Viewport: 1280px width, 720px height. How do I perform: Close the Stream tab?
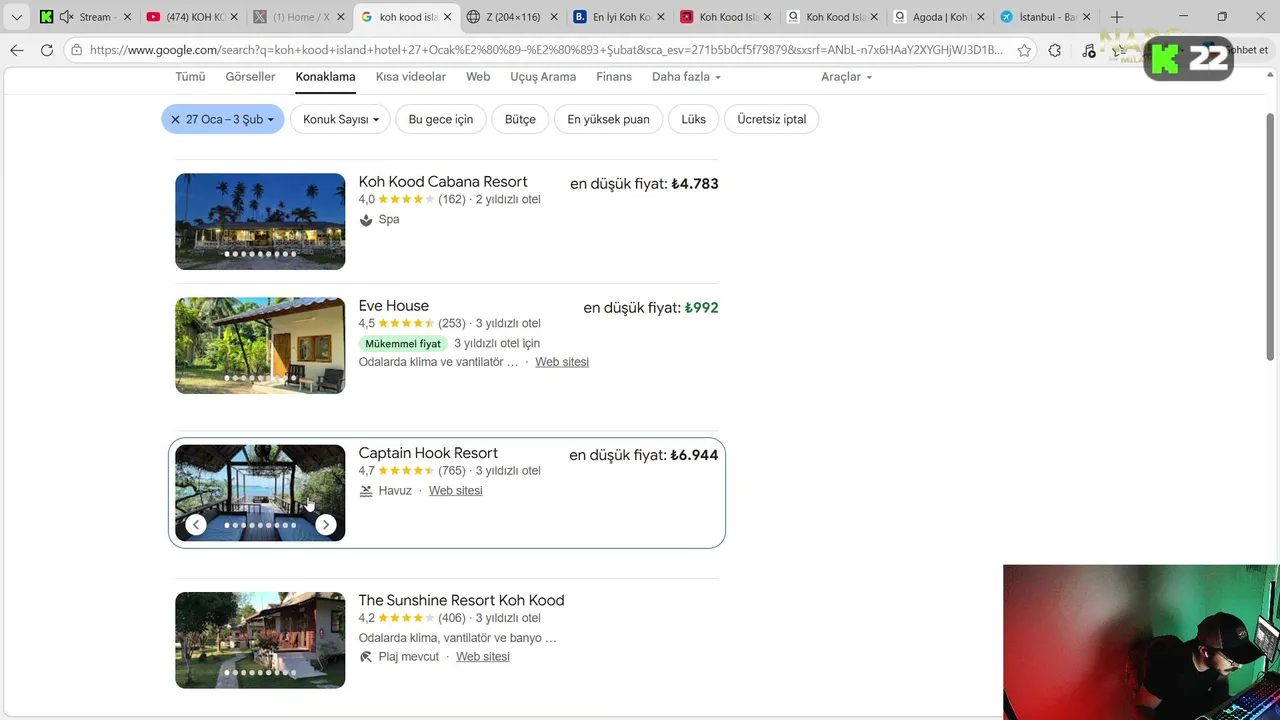pyautogui.click(x=127, y=17)
